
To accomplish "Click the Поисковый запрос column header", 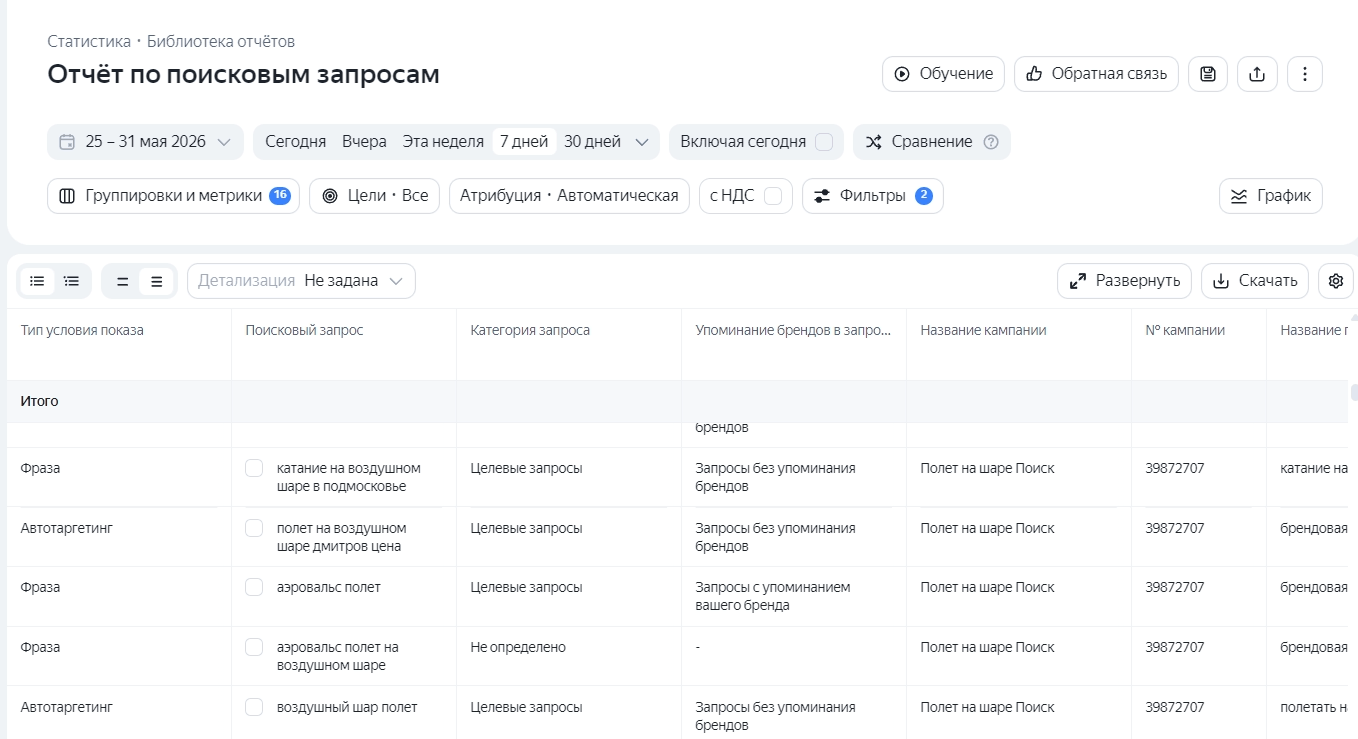I will [304, 330].
